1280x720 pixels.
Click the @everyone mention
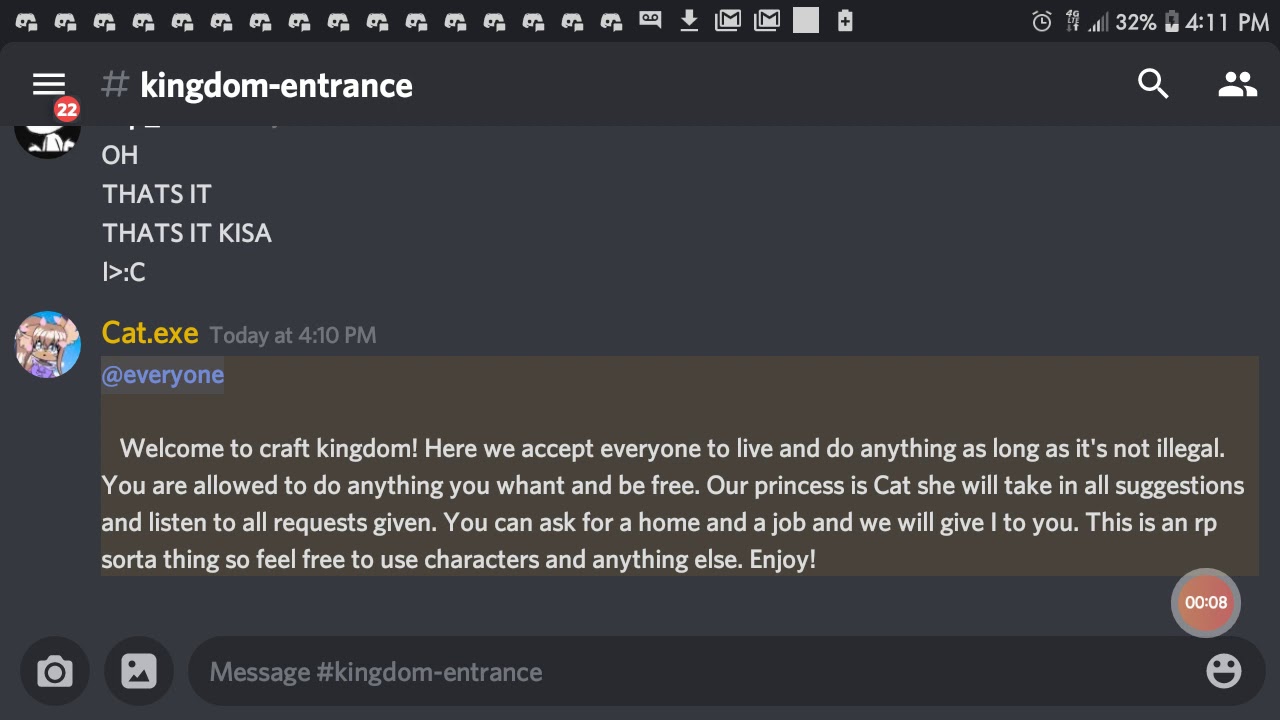(x=162, y=375)
